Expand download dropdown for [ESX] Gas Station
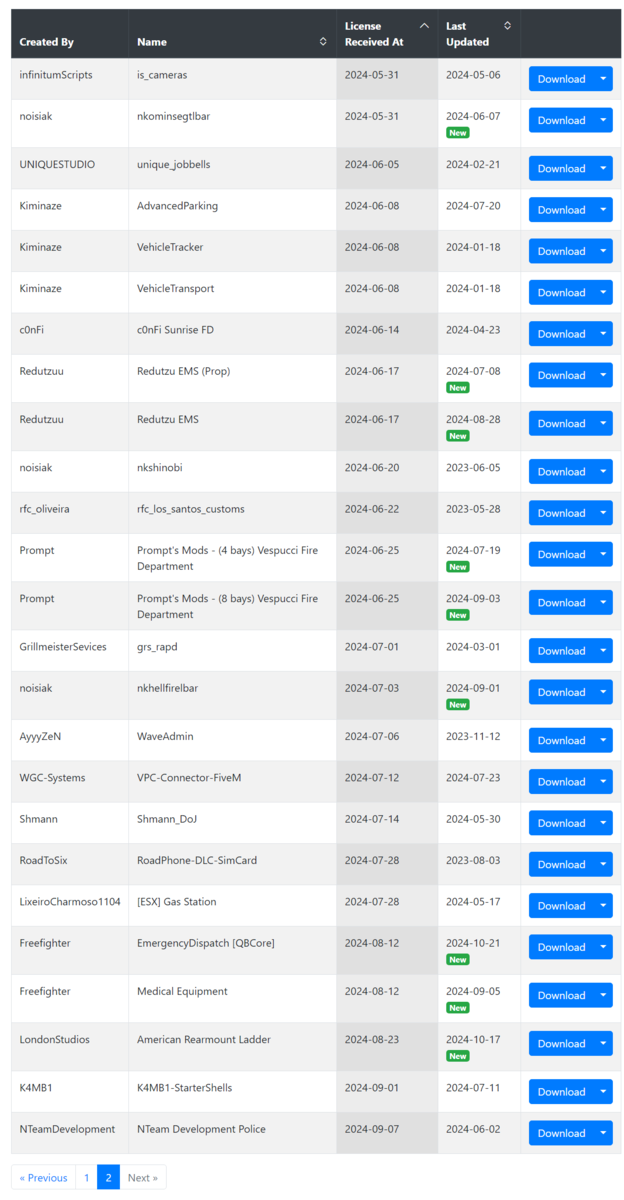 pyautogui.click(x=603, y=906)
